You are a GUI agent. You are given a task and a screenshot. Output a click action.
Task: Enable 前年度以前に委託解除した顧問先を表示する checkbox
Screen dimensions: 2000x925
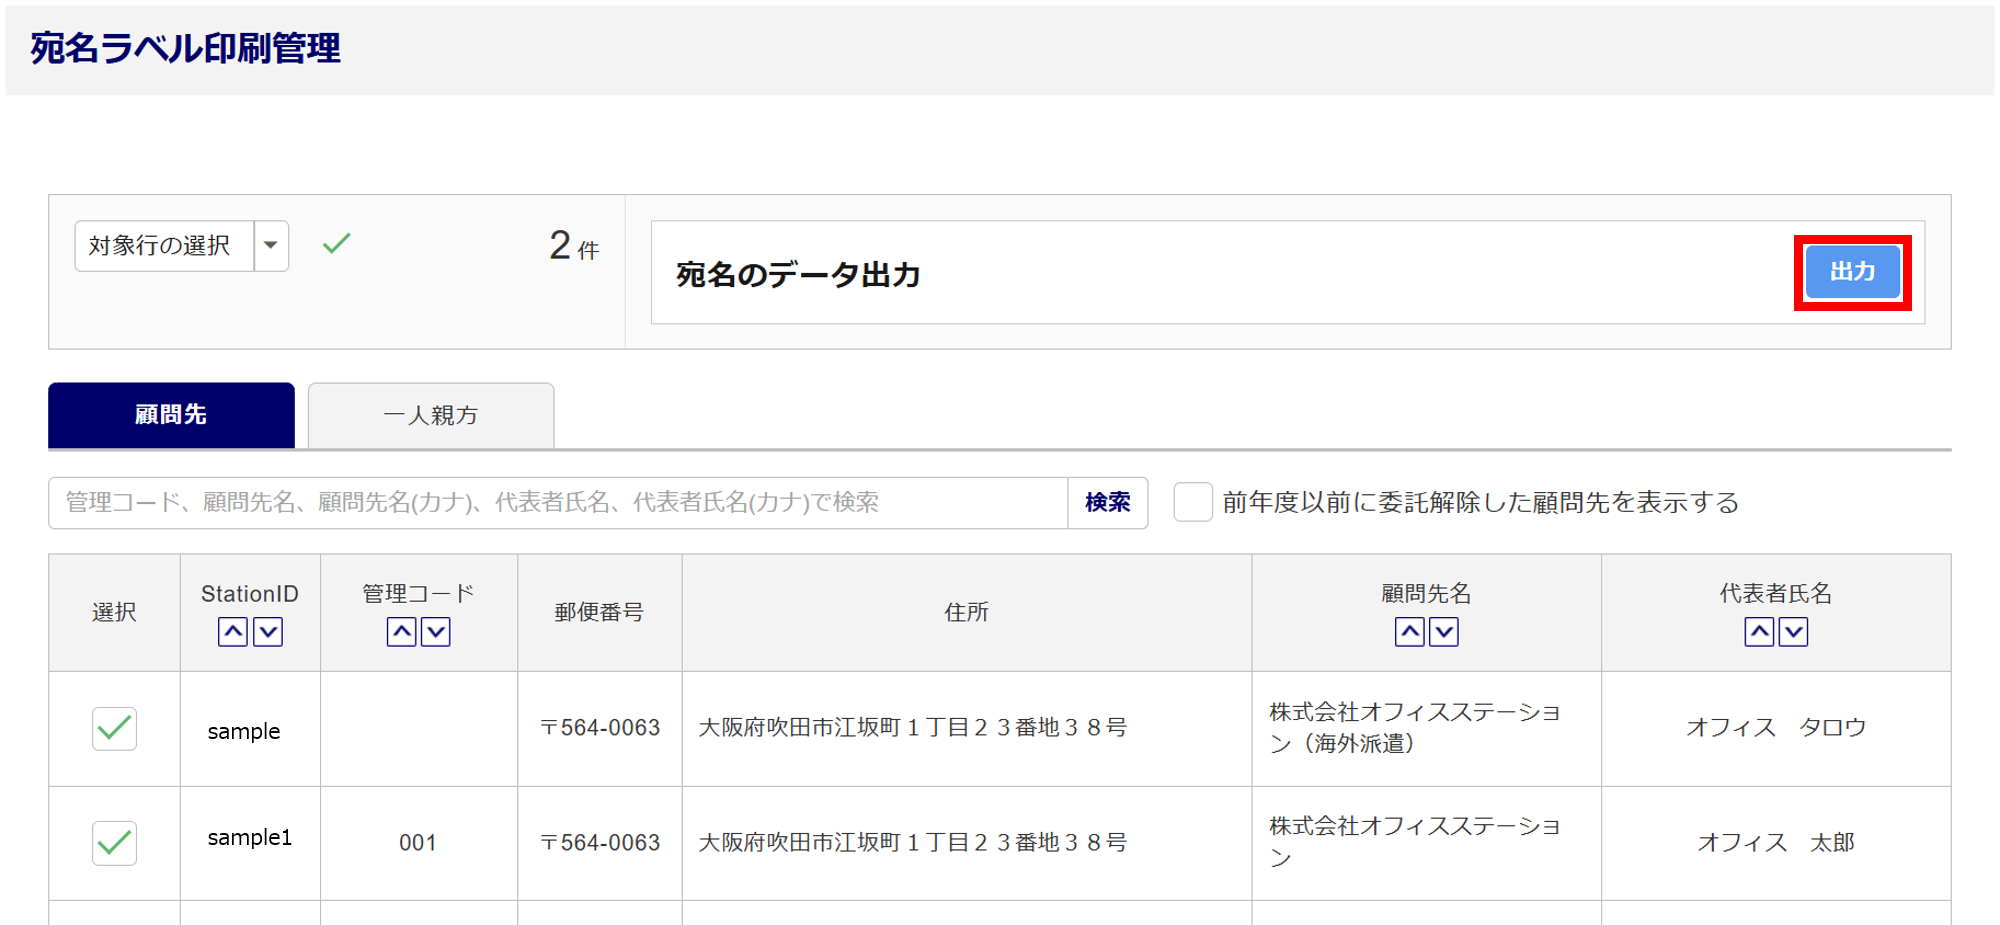click(1193, 502)
